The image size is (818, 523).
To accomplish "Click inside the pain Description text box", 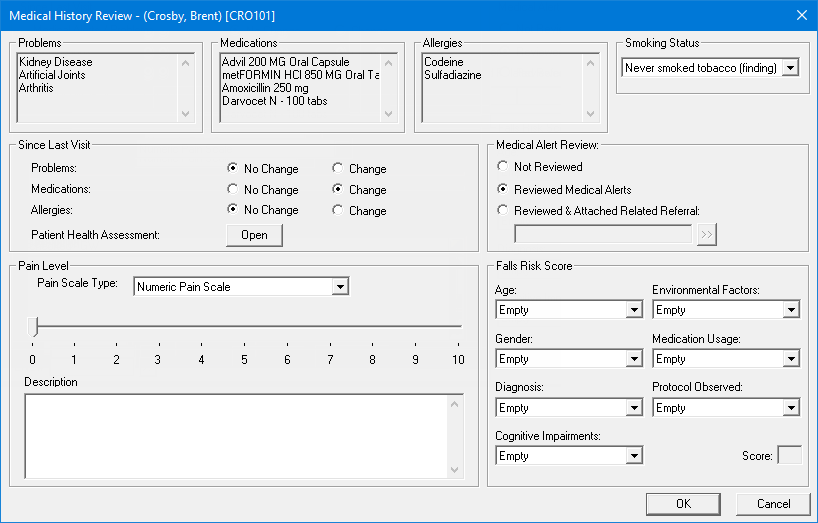I will coord(236,435).
